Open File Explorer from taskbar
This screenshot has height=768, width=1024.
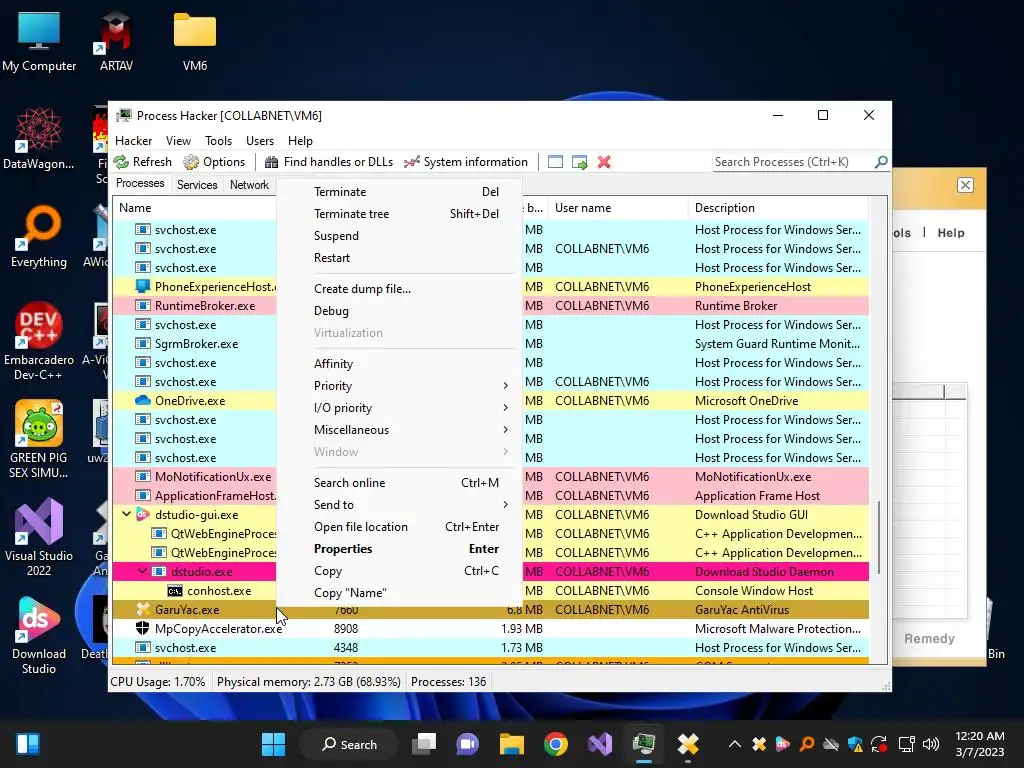(512, 744)
